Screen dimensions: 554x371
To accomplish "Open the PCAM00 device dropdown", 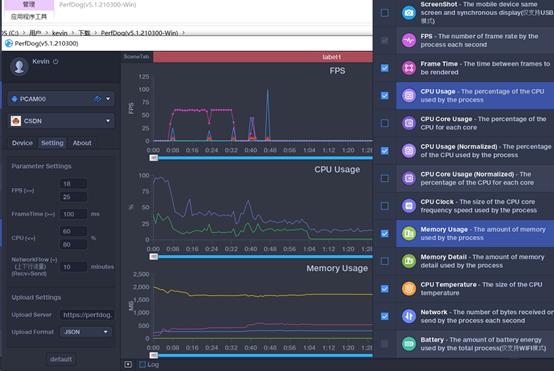I will coord(60,99).
